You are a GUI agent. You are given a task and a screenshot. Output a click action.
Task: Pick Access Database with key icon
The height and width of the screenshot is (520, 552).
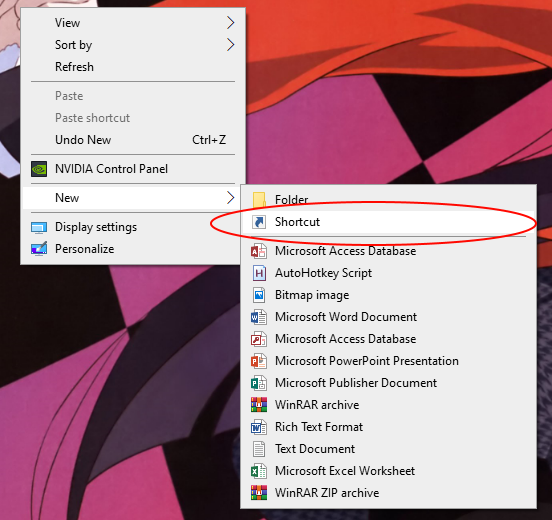[x=388, y=339]
